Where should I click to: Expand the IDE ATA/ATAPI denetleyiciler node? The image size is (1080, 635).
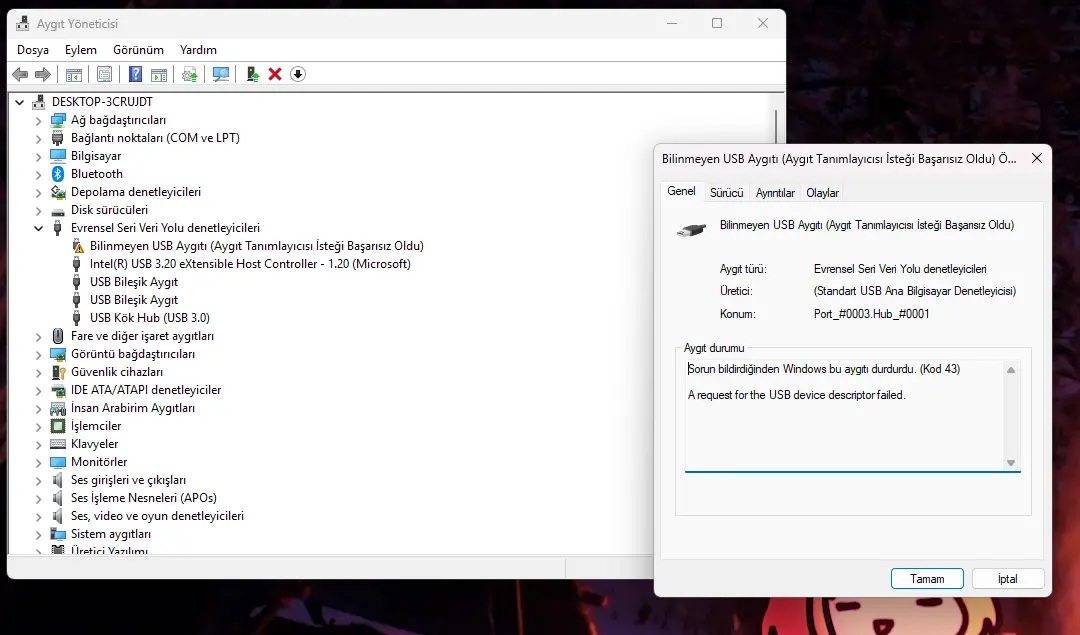39,390
